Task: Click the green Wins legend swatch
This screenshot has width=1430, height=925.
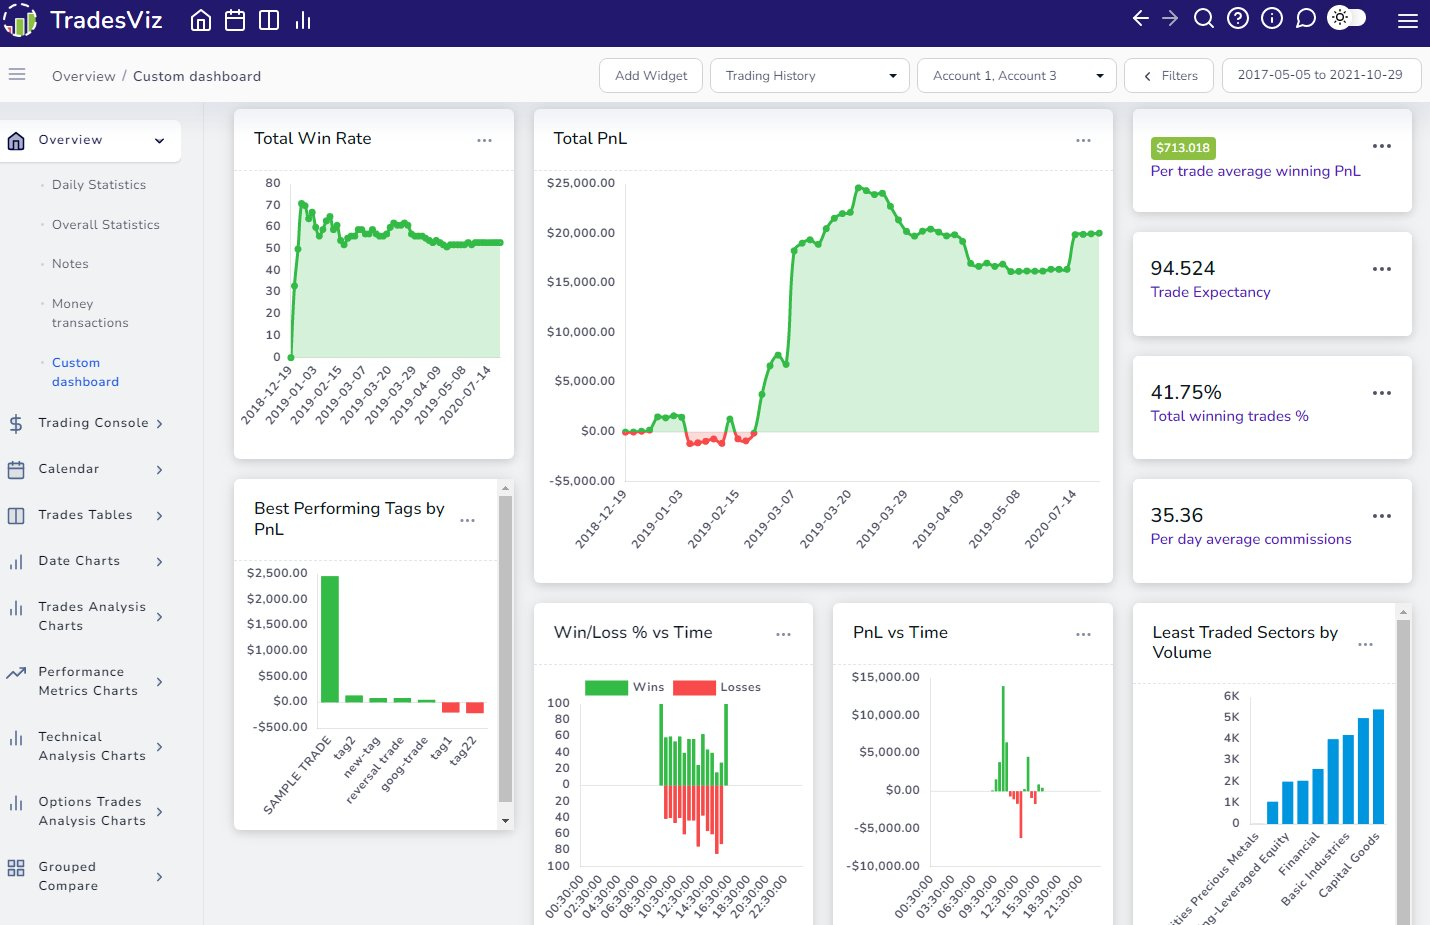Action: (x=606, y=687)
